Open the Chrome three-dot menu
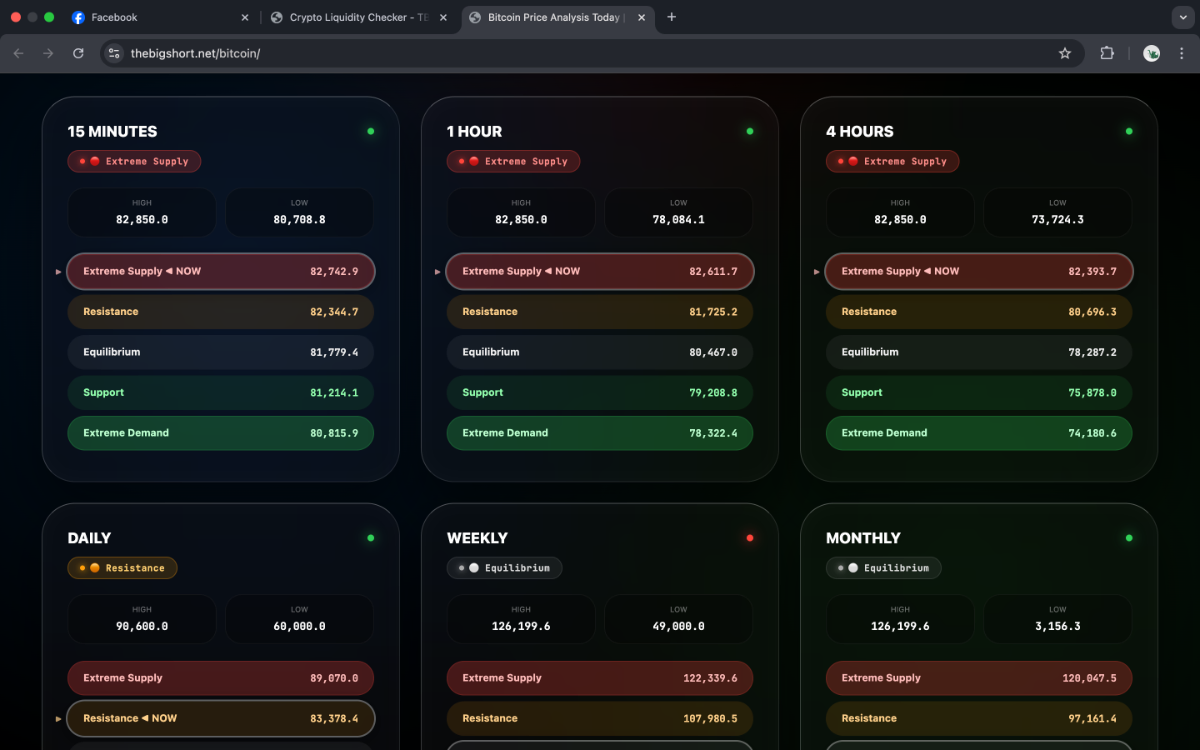Image resolution: width=1200 pixels, height=750 pixels. pos(1181,53)
